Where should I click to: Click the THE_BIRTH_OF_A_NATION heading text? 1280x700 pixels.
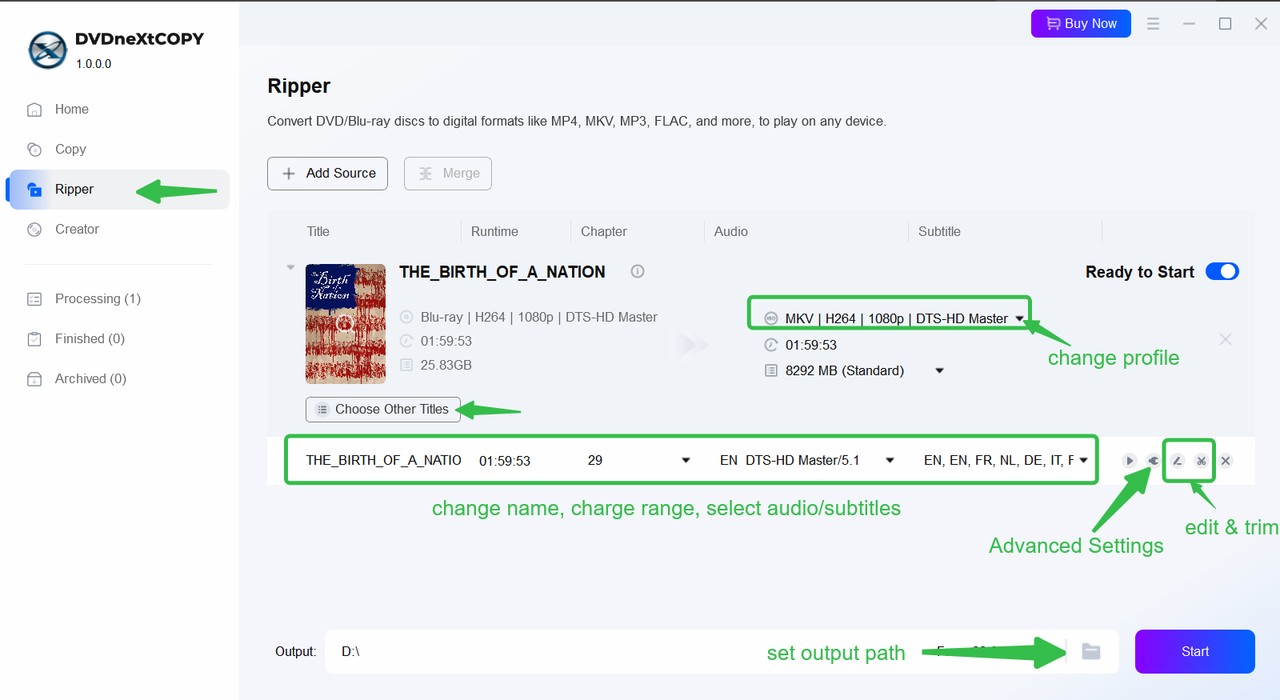click(502, 272)
